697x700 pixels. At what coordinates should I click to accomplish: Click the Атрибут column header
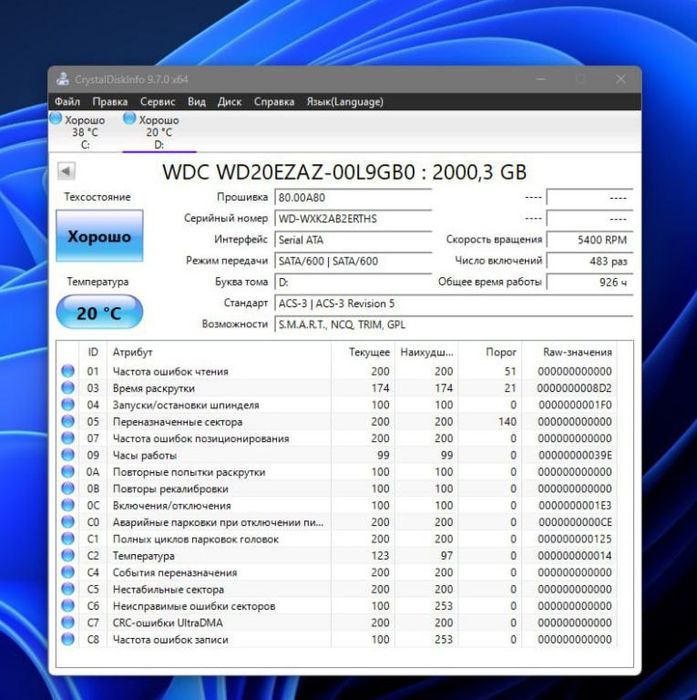(219, 352)
